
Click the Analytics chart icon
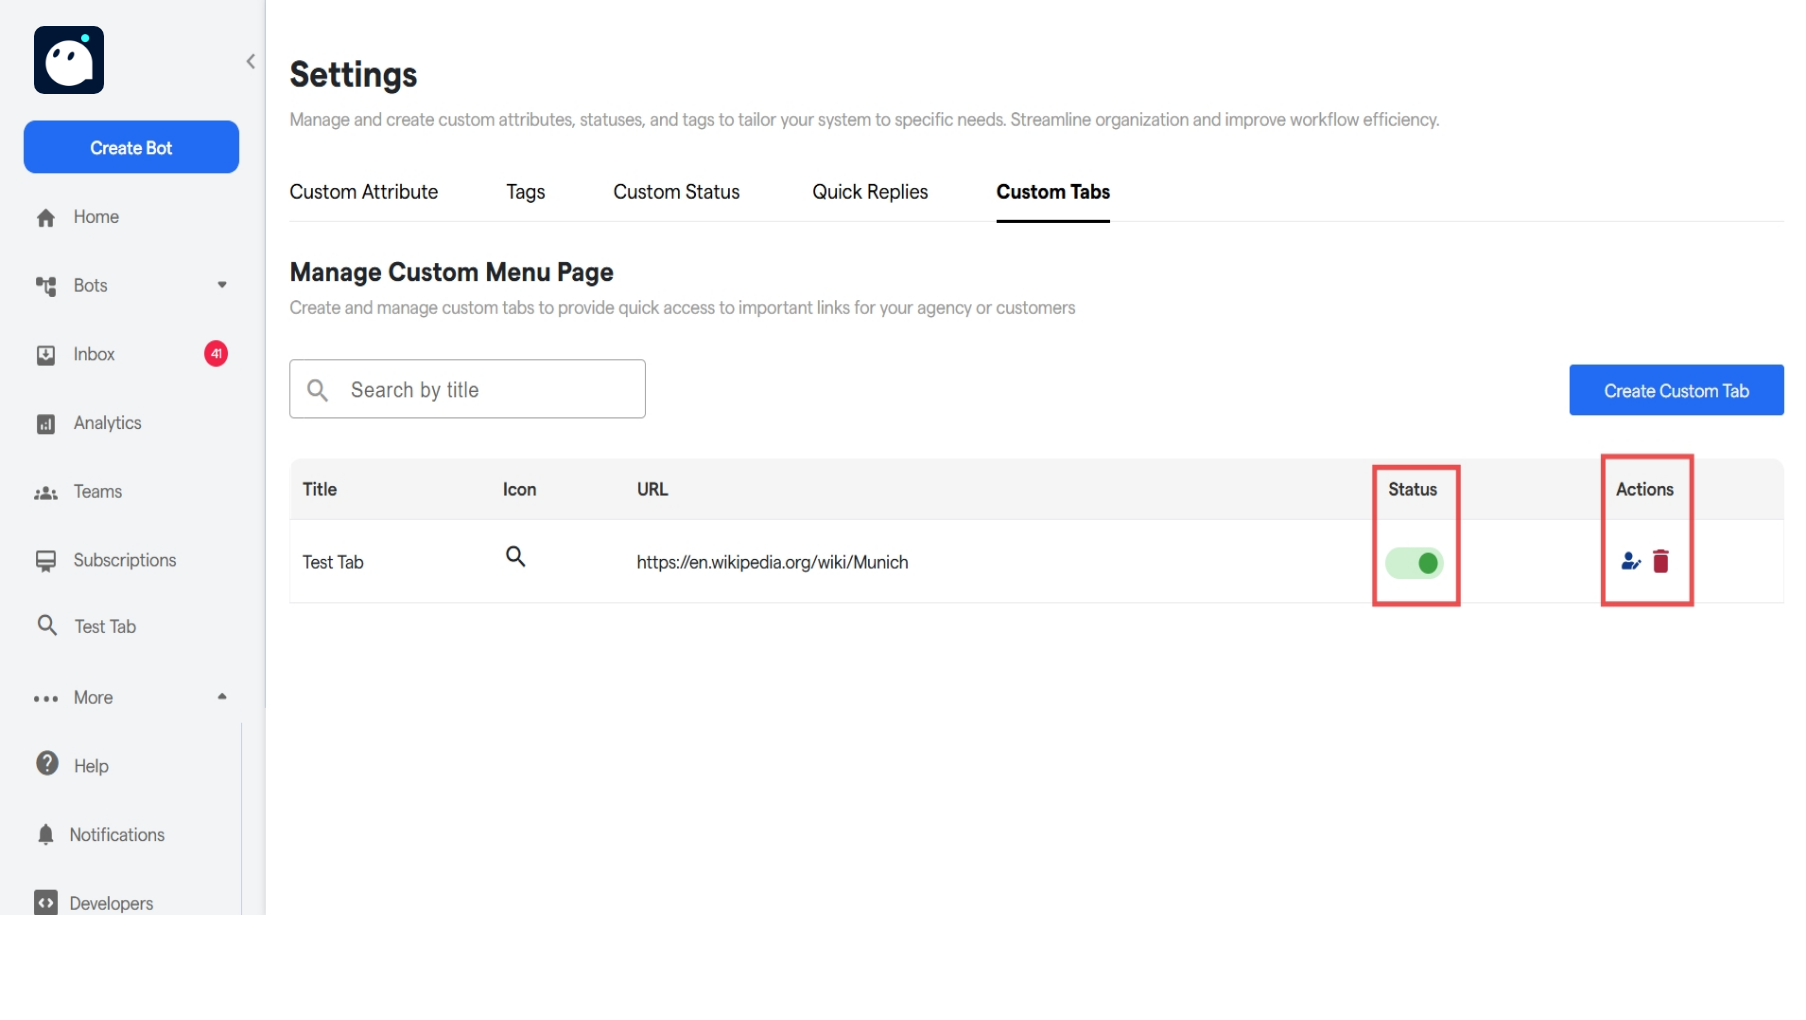tap(46, 424)
